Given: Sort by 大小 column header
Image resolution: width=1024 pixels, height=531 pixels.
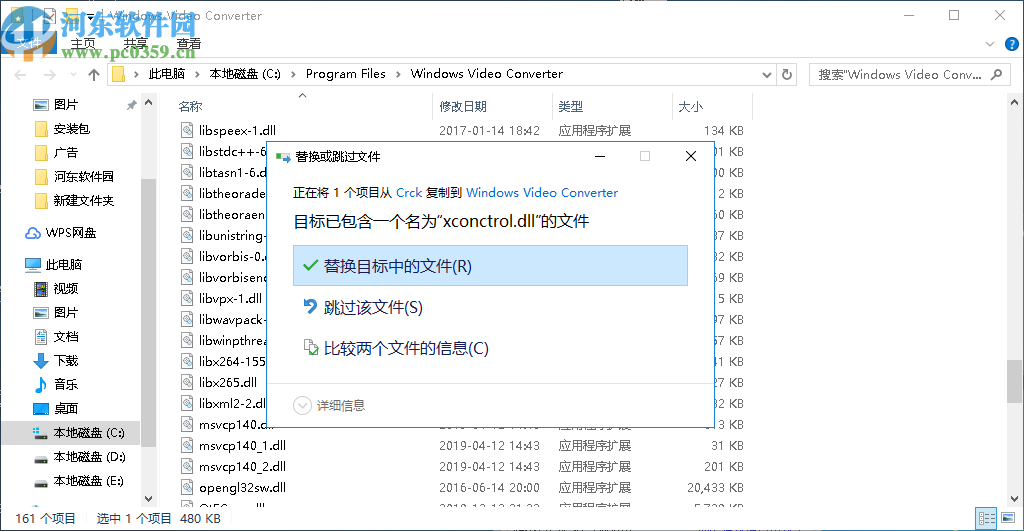Looking at the screenshot, I should coord(691,106).
